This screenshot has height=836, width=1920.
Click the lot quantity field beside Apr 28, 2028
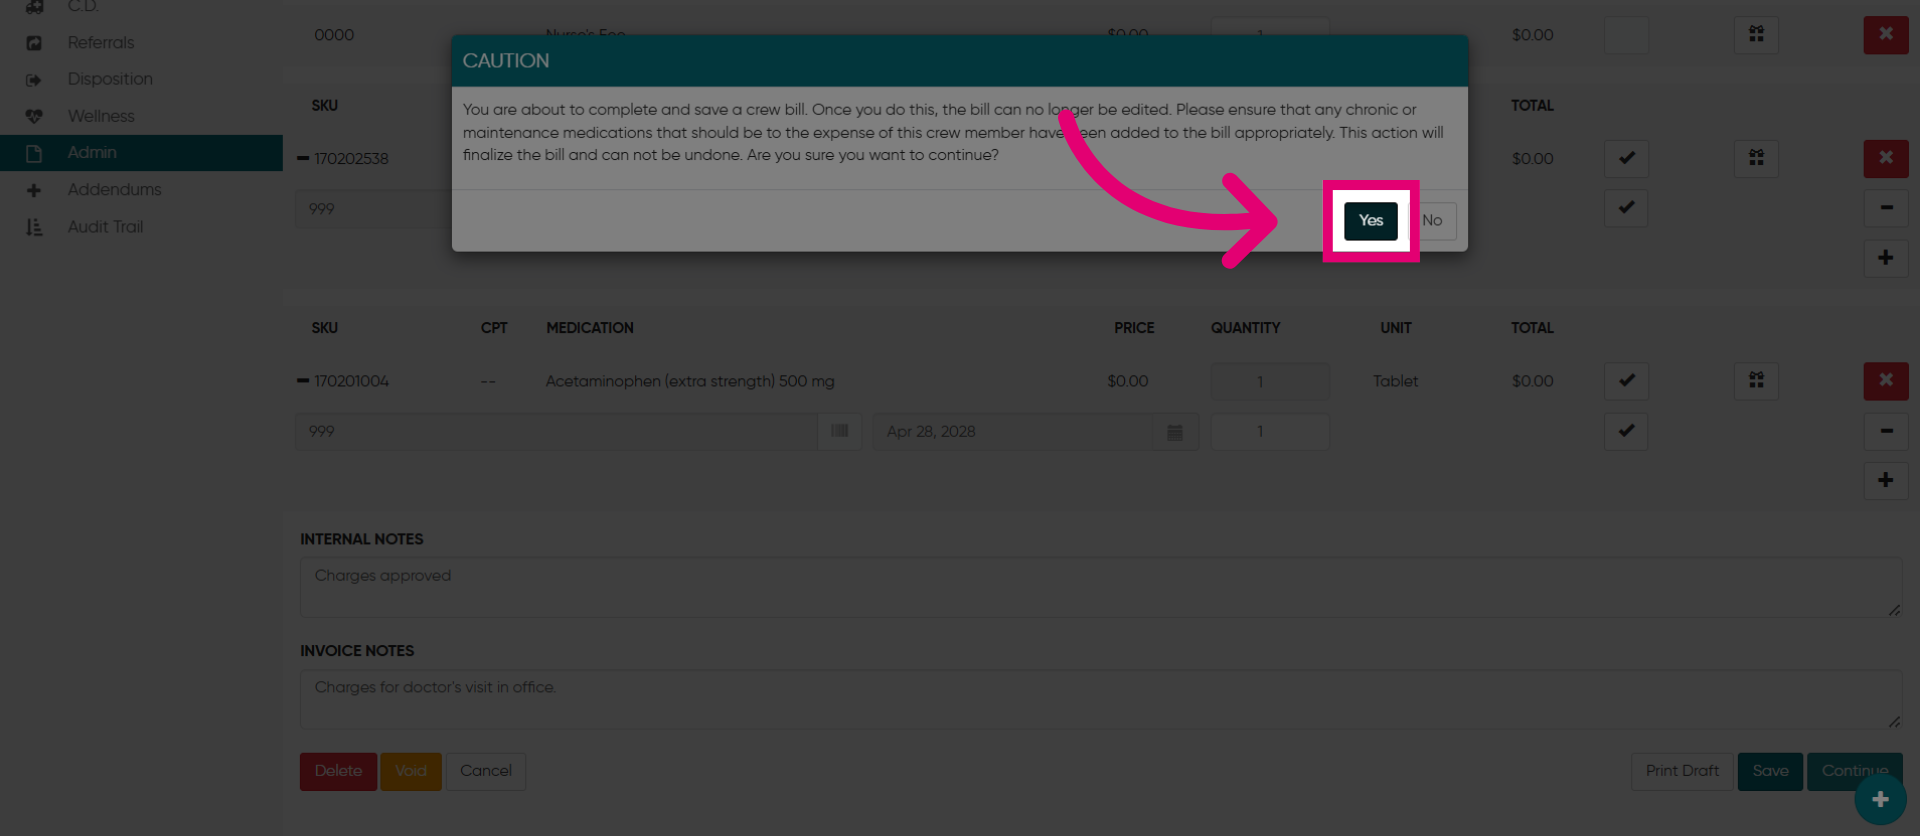[1270, 431]
